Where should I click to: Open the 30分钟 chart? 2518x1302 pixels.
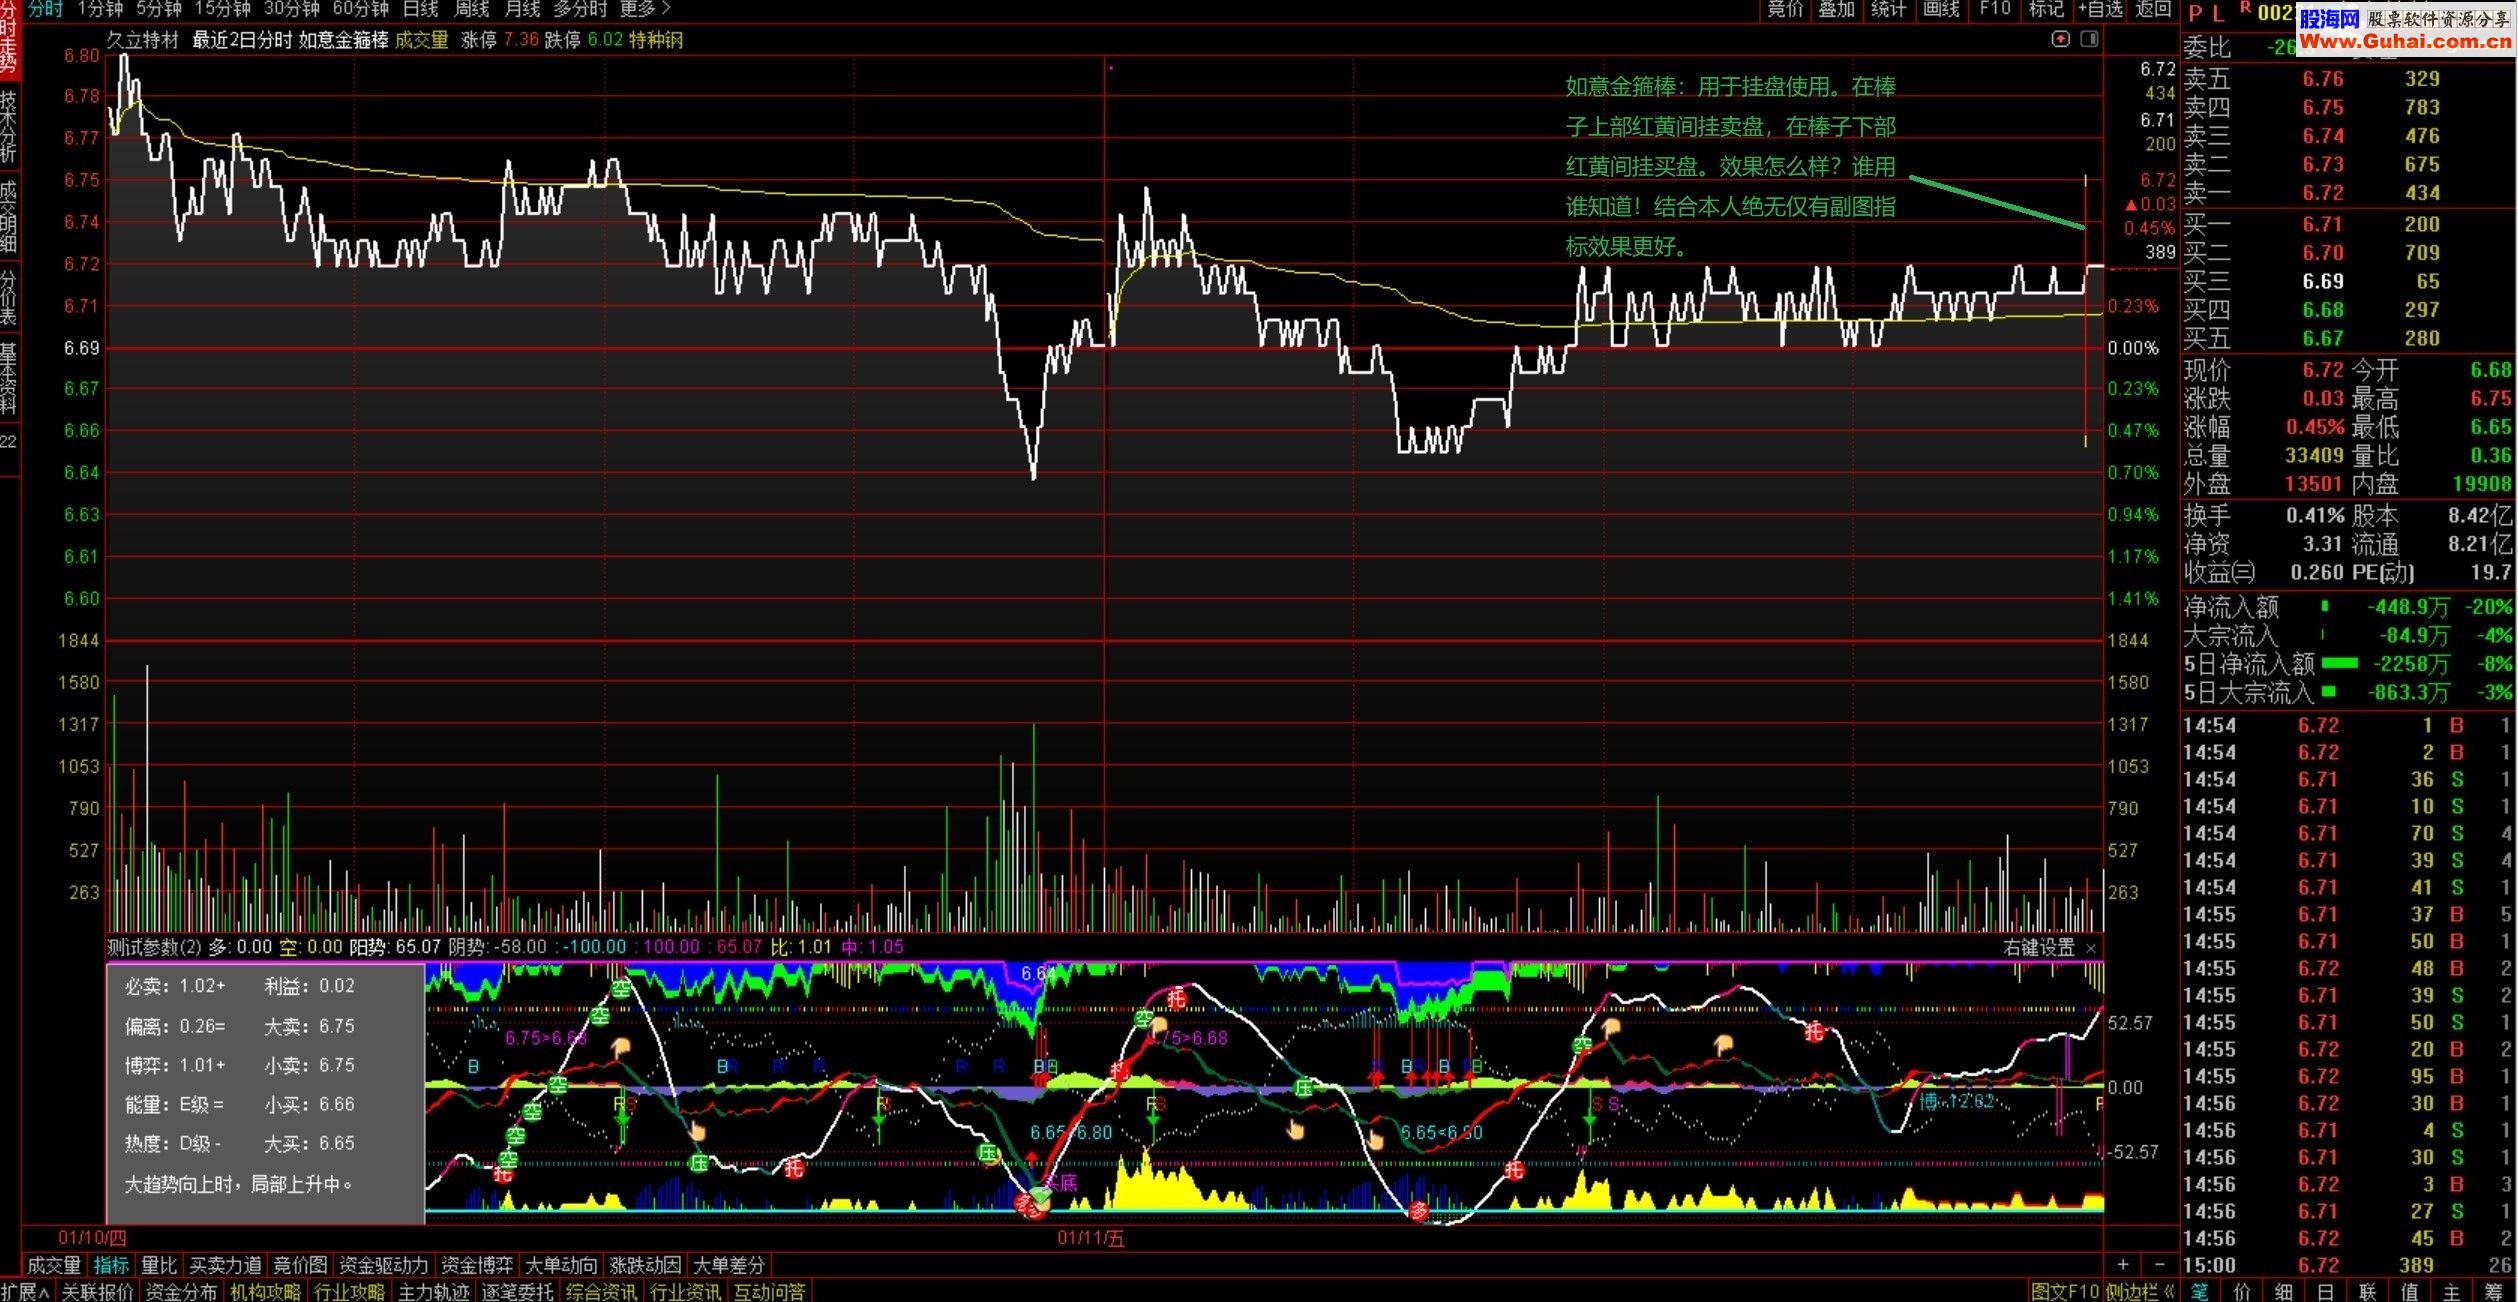(291, 9)
